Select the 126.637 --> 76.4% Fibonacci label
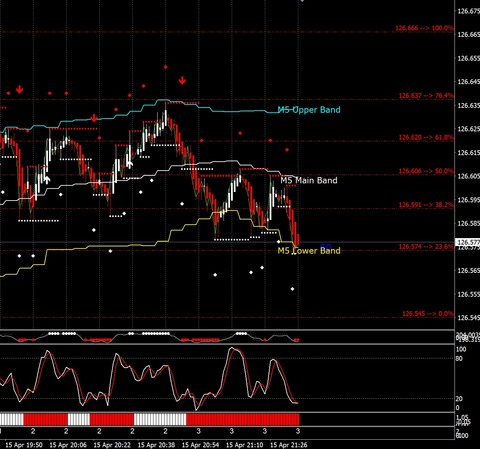This screenshot has height=449, width=480. coord(426,96)
